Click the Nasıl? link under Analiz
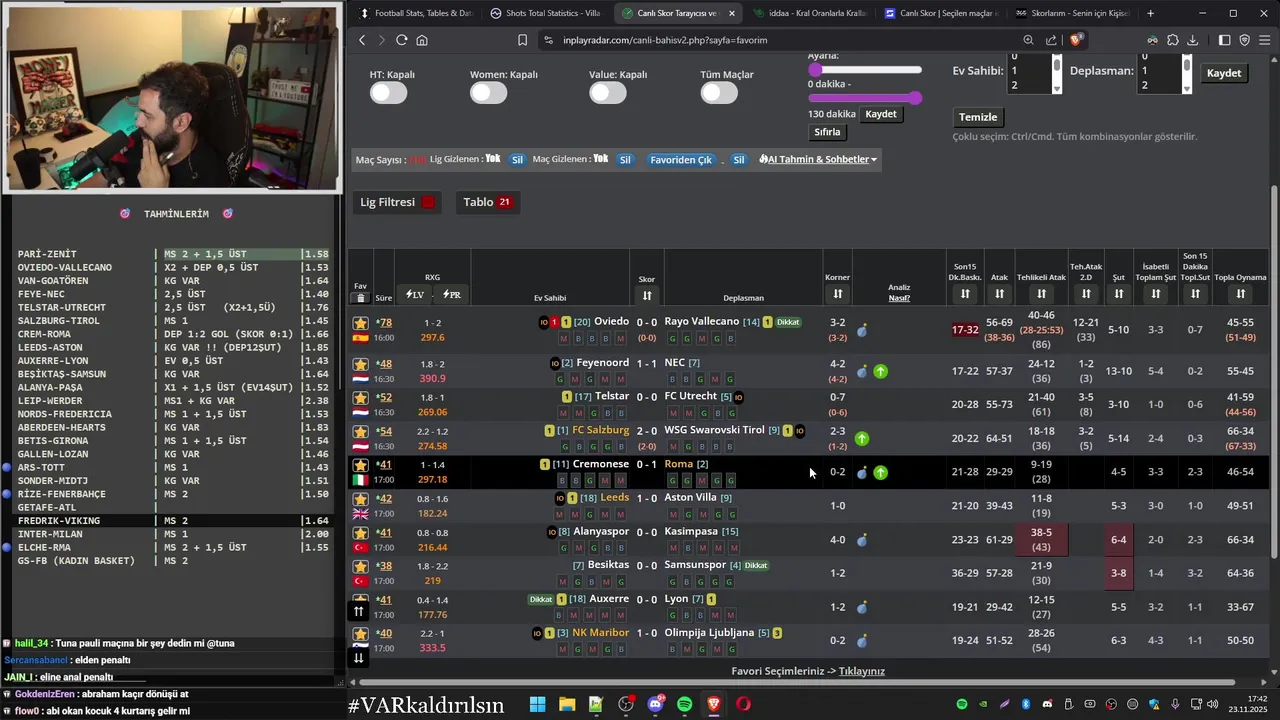Image resolution: width=1280 pixels, height=720 pixels. pos(899,298)
